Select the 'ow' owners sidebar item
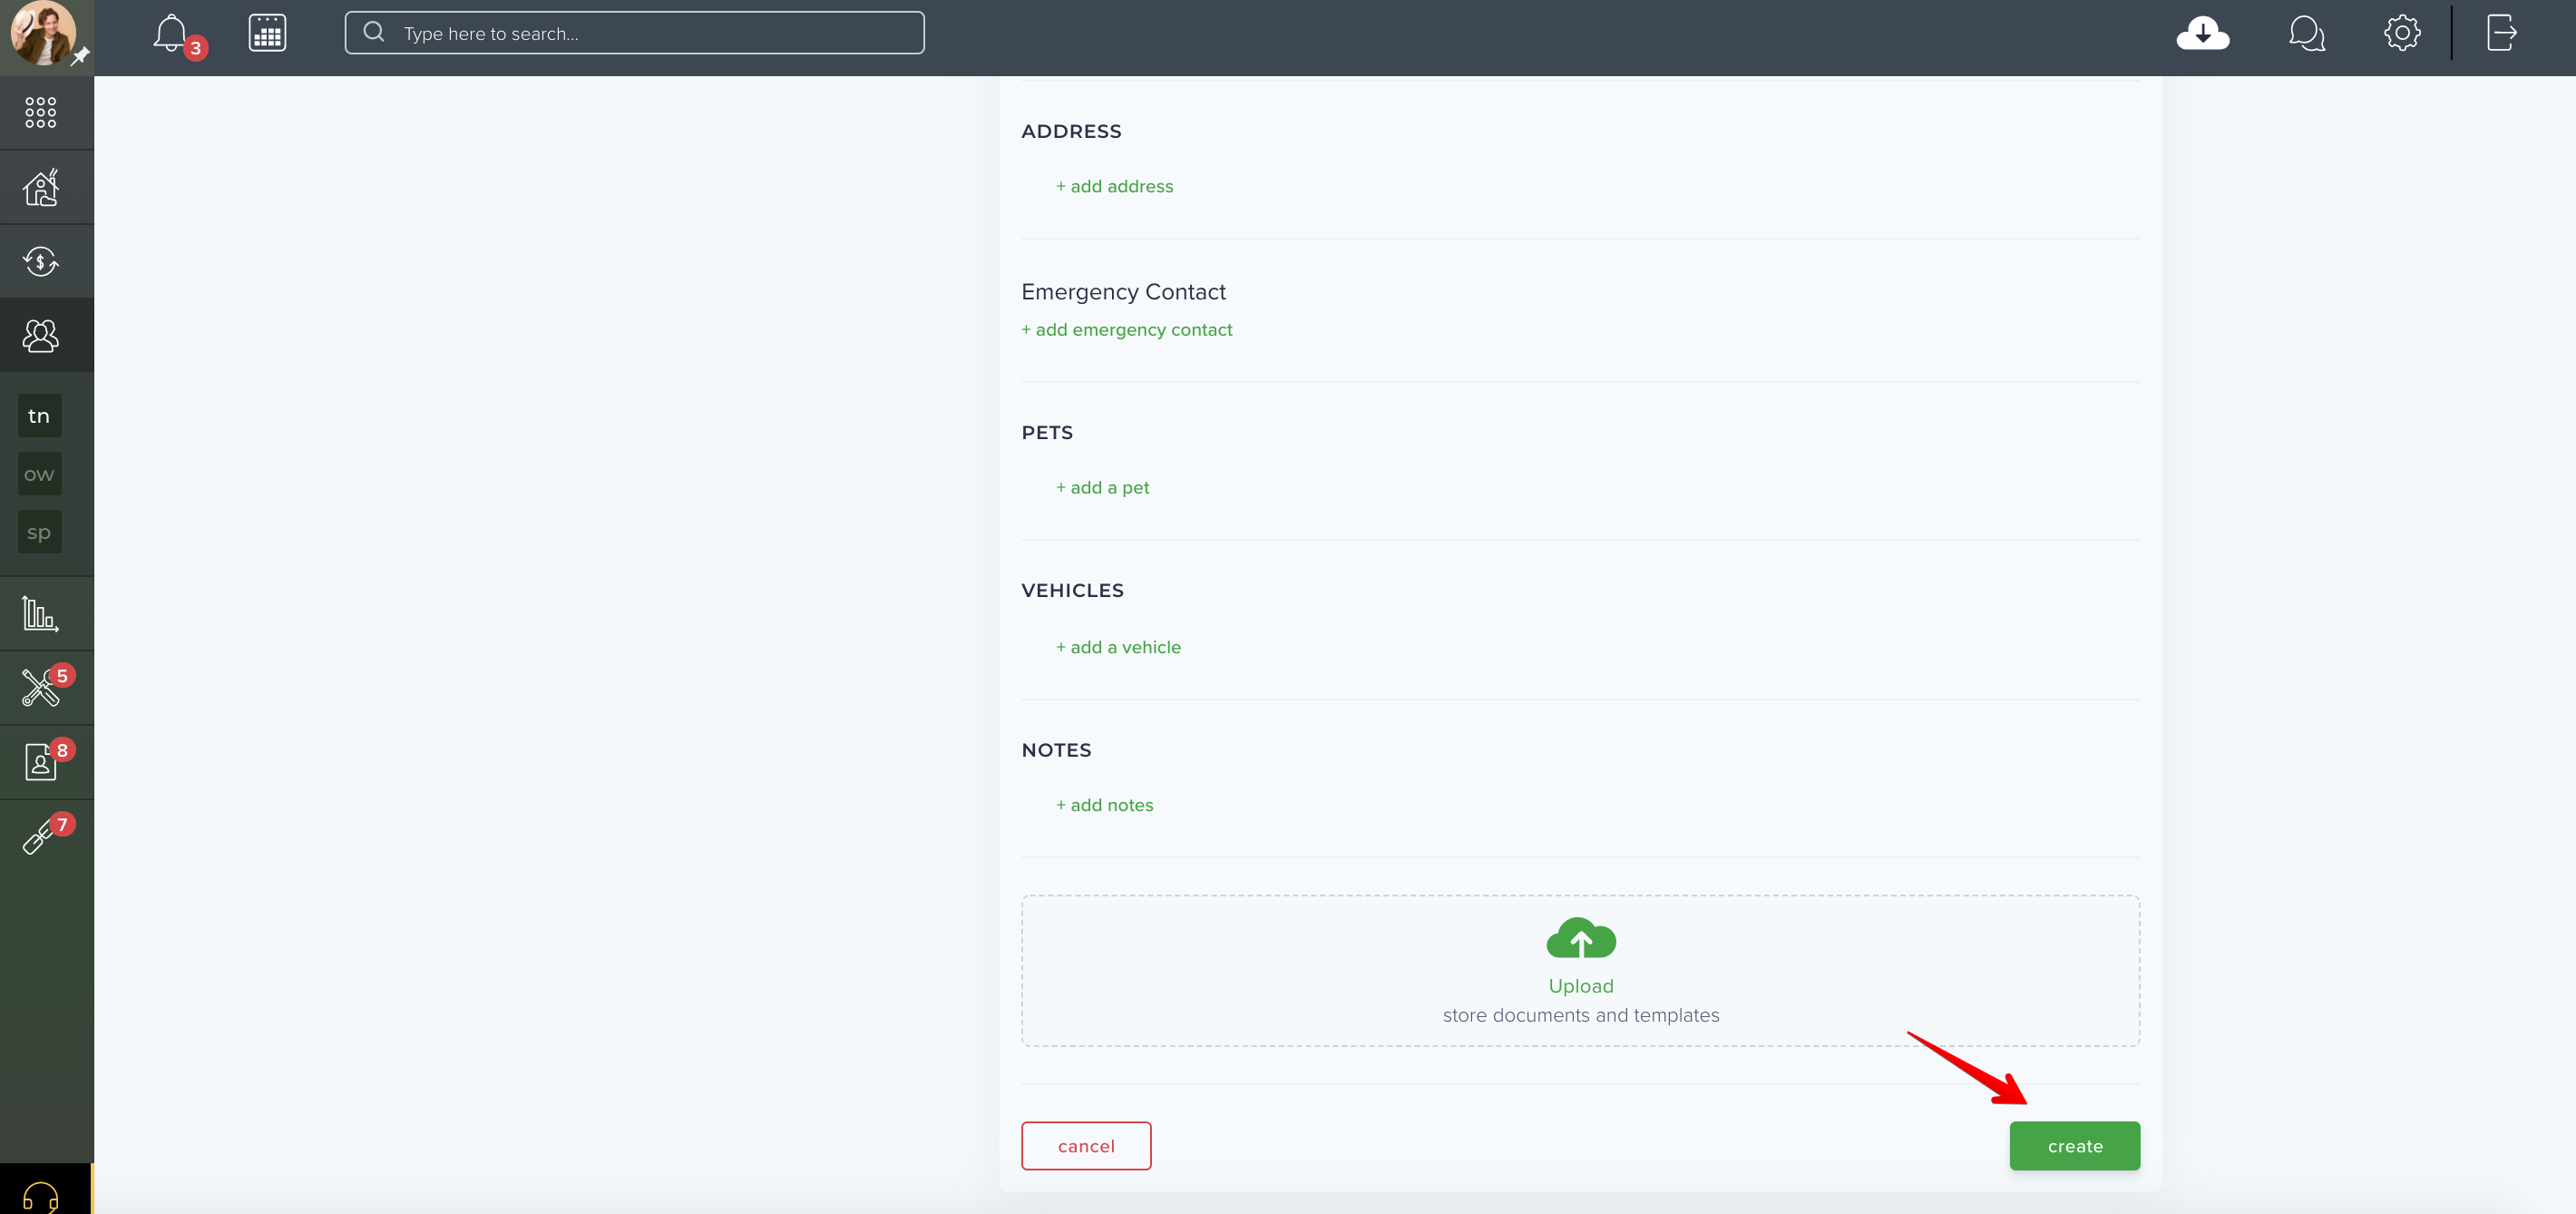 [40, 474]
